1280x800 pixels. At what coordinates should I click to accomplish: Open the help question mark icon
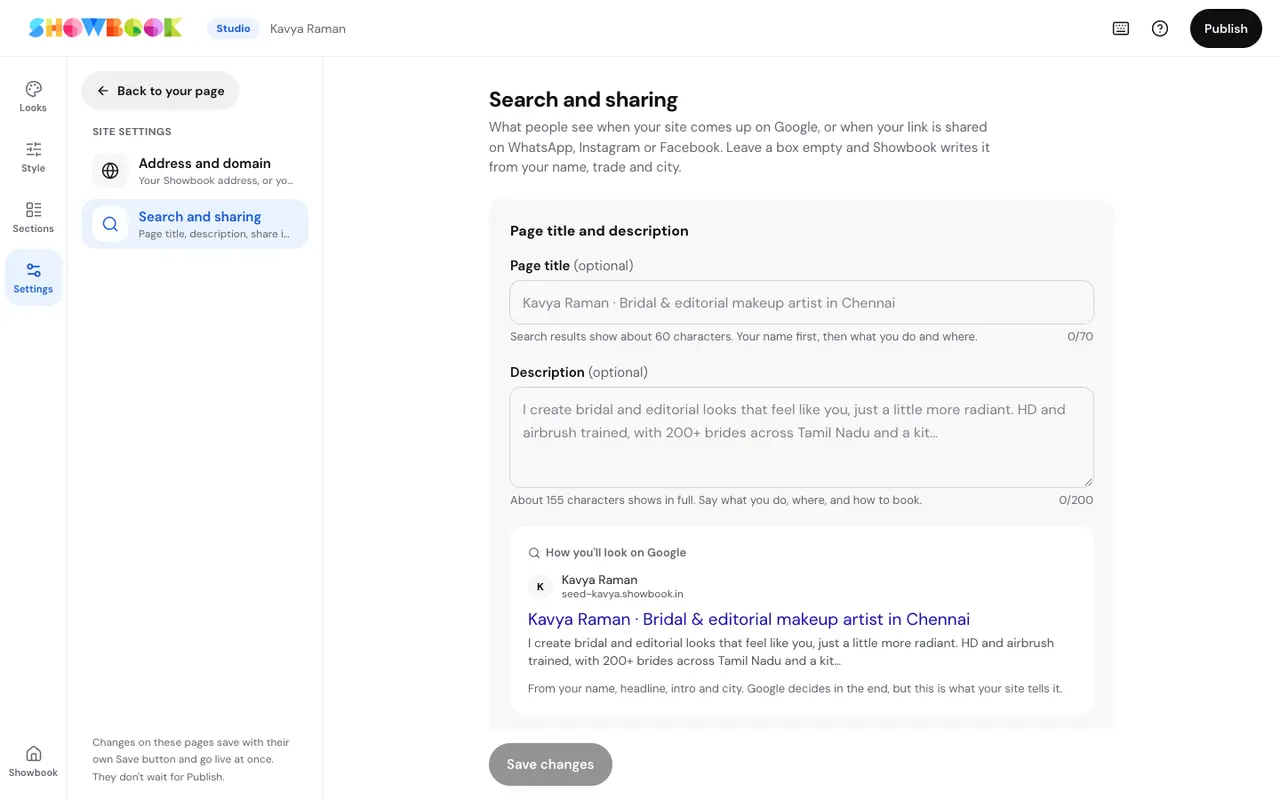[x=1160, y=28]
